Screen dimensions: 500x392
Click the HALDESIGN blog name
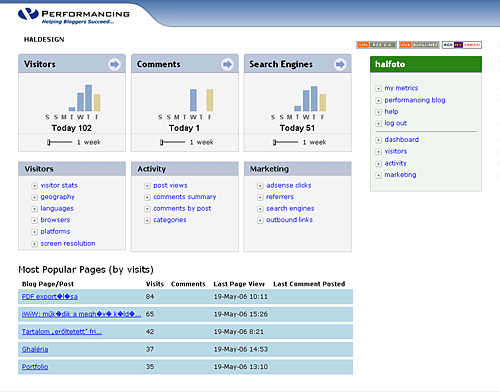point(44,40)
